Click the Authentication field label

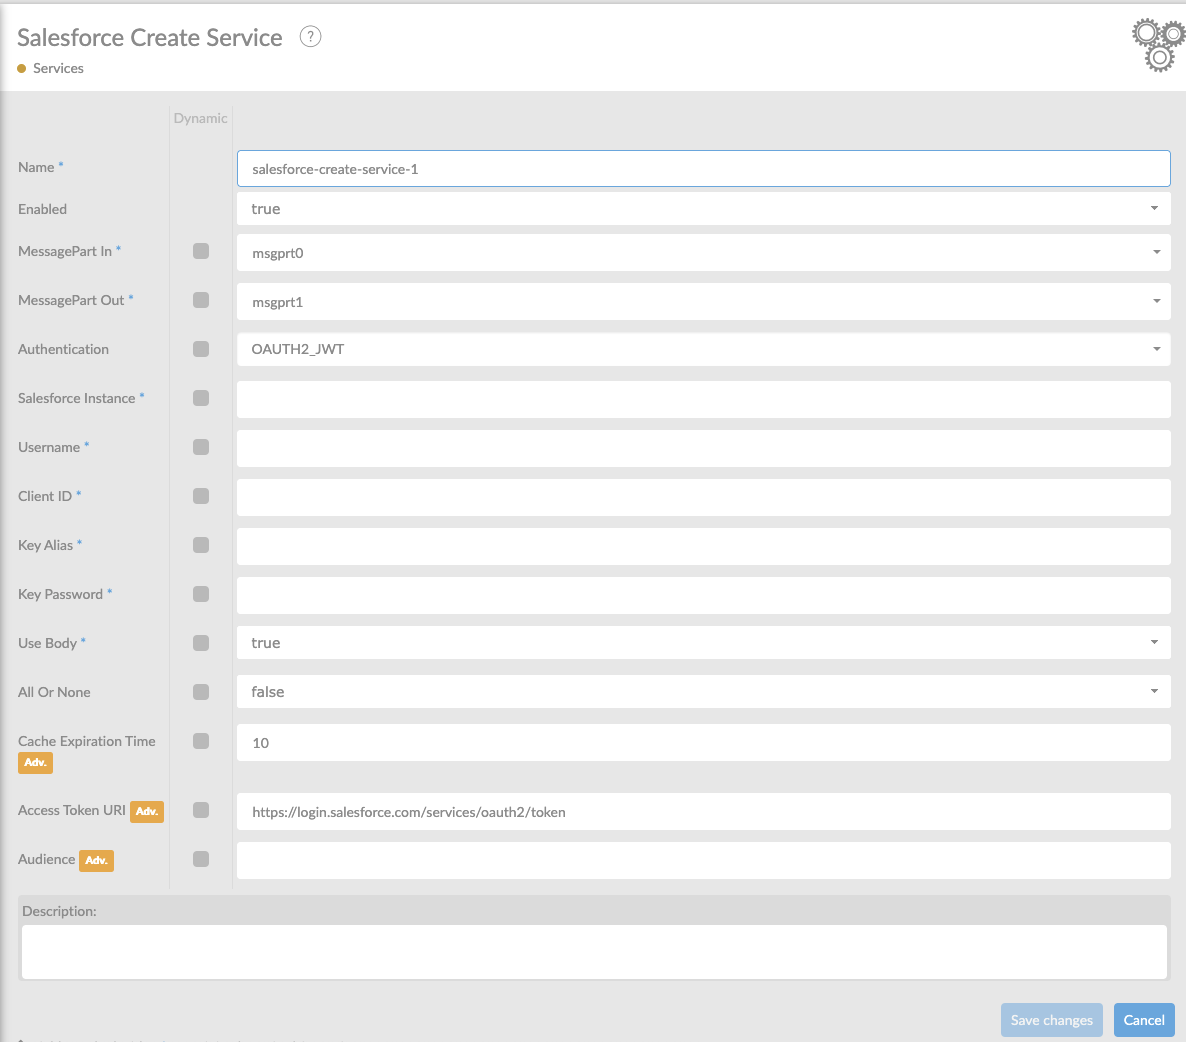64,349
